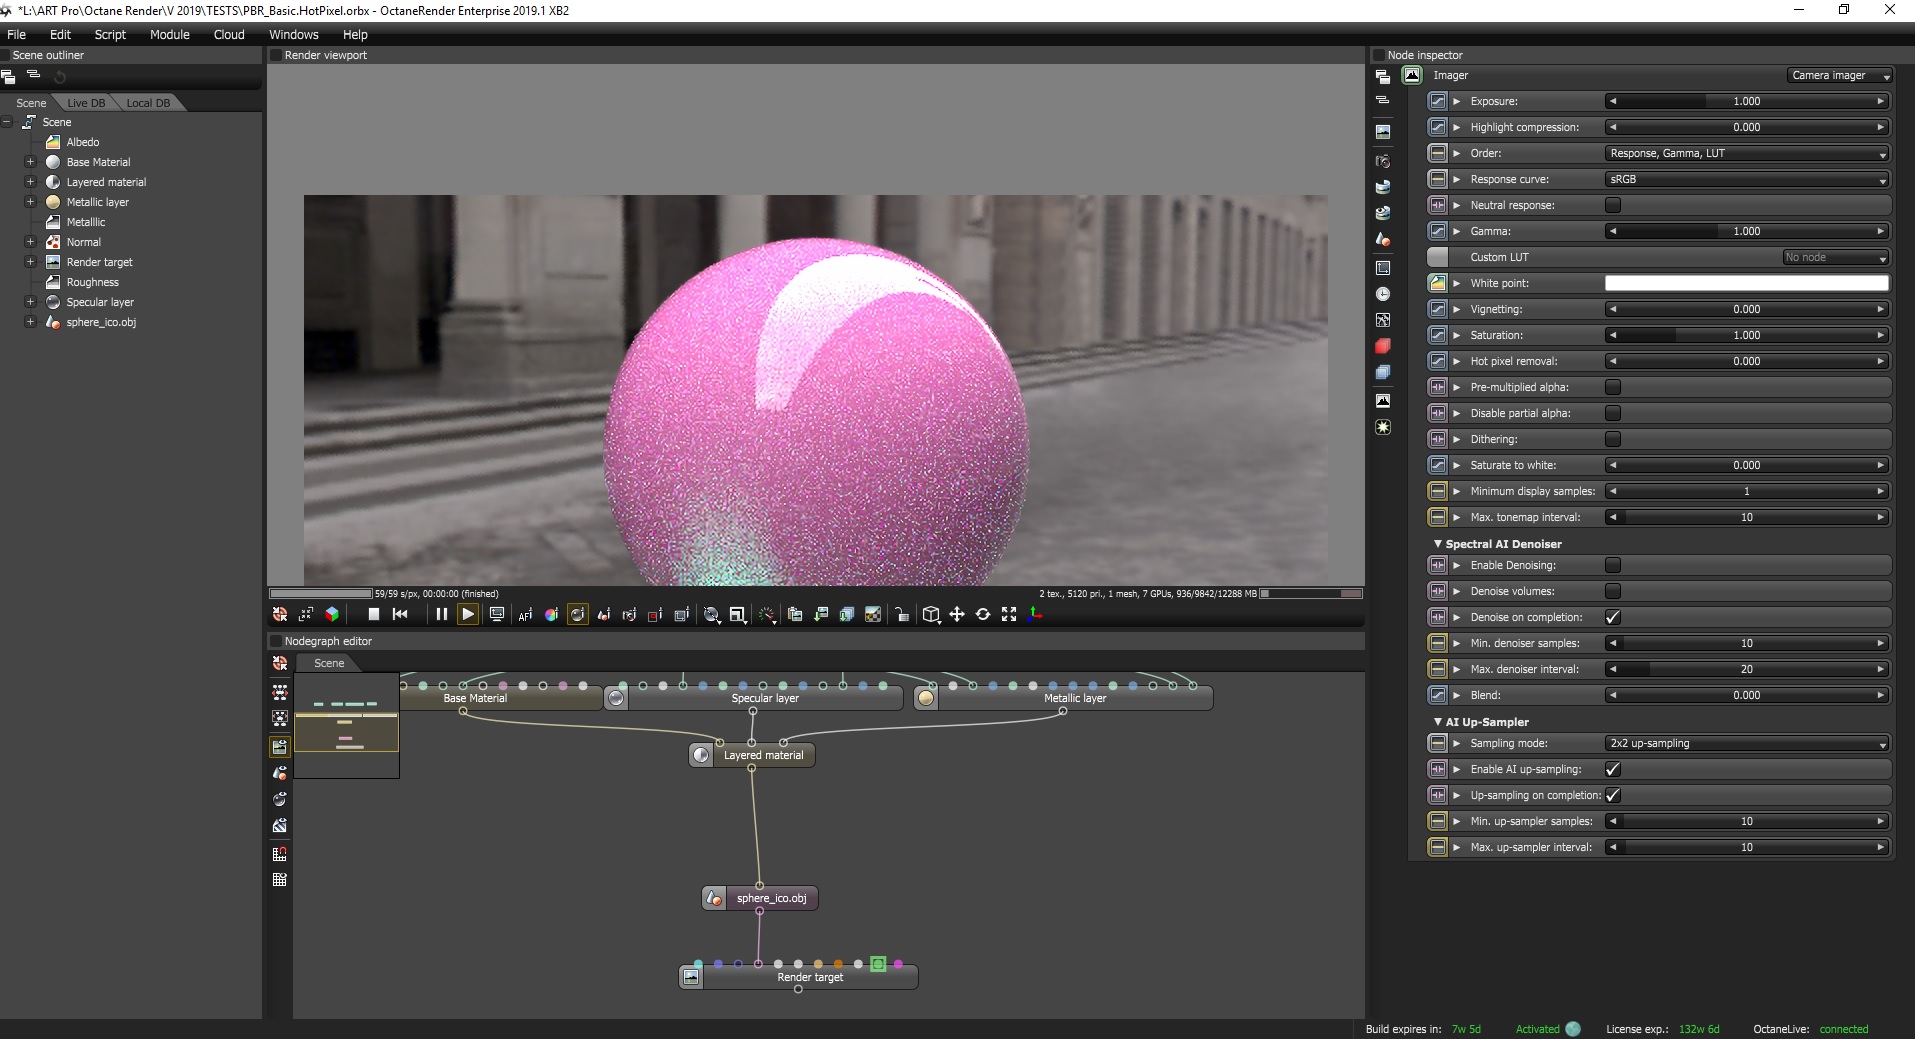This screenshot has height=1039, width=1915.
Task: Activate the move gizmo arrows icon
Action: 957,615
